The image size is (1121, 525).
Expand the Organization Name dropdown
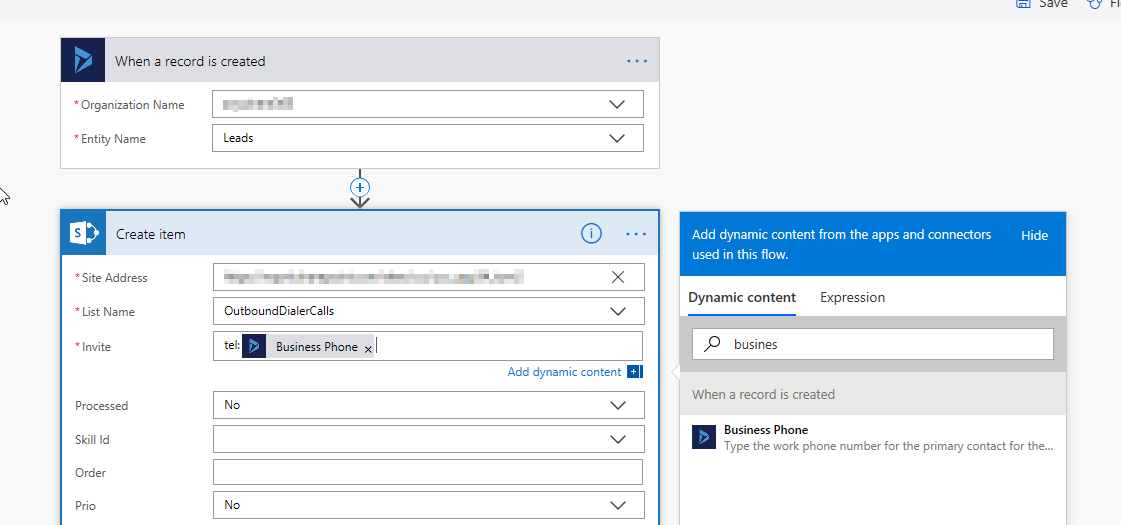(617, 104)
